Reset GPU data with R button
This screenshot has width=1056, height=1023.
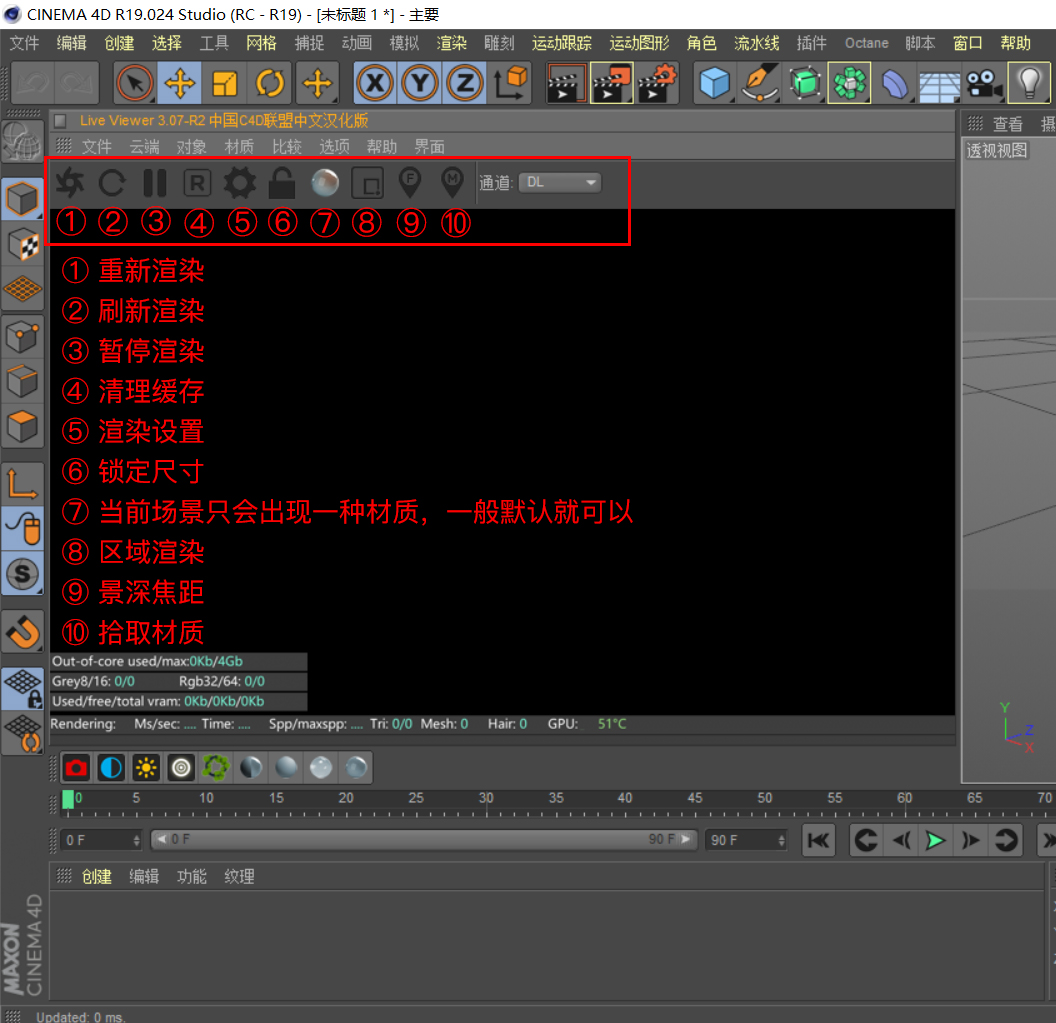tap(197, 183)
